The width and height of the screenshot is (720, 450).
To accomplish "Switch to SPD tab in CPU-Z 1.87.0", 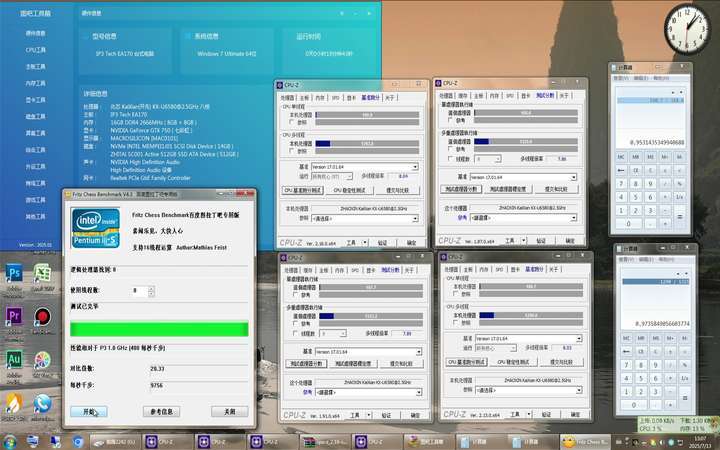I will 510,96.
